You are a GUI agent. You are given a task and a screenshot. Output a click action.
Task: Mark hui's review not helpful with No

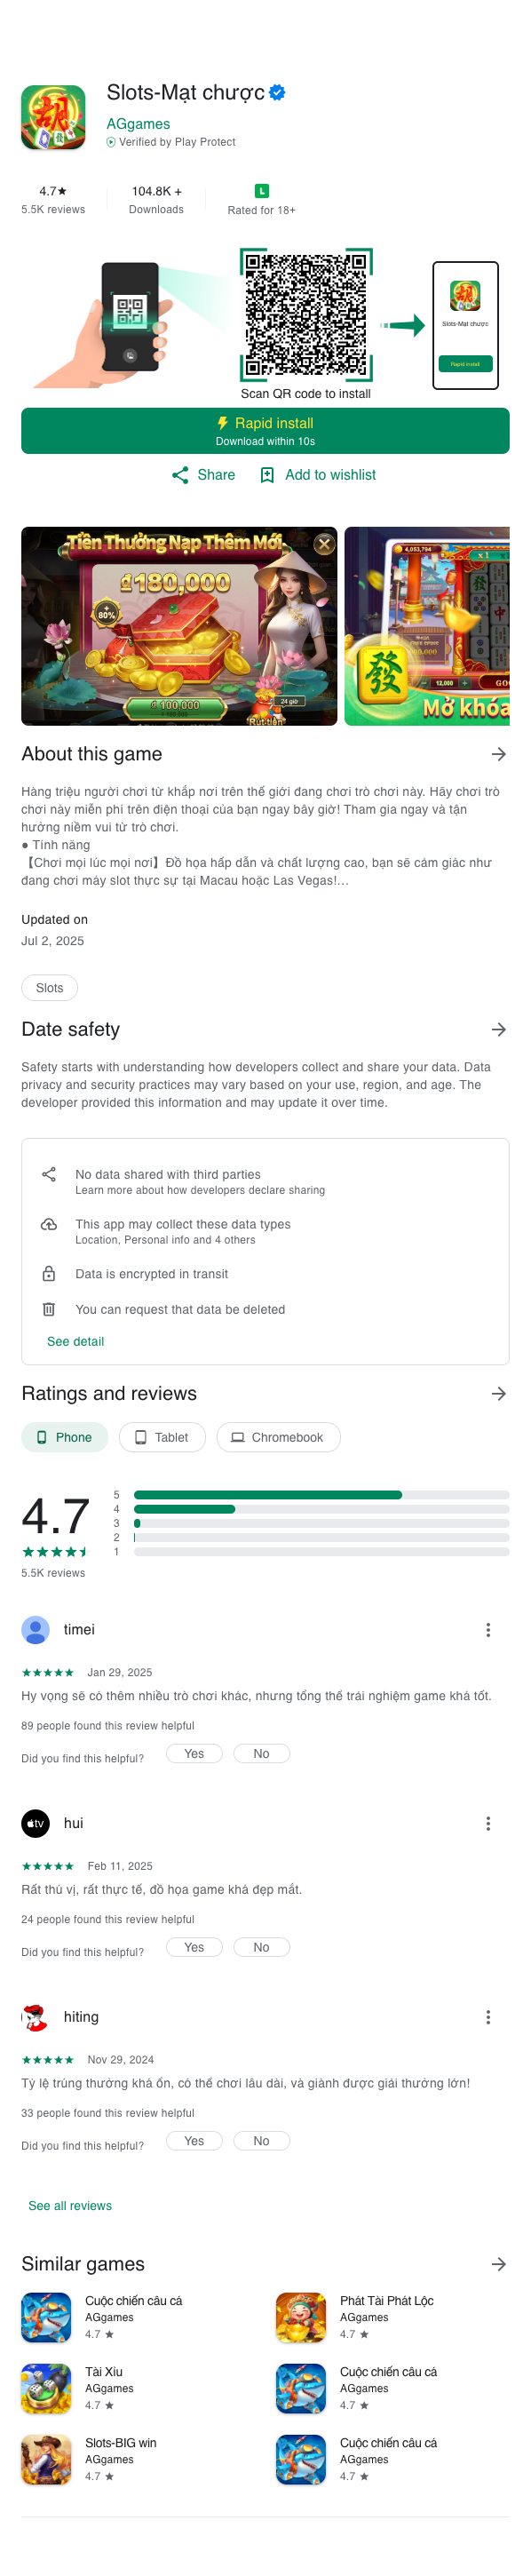(261, 1948)
